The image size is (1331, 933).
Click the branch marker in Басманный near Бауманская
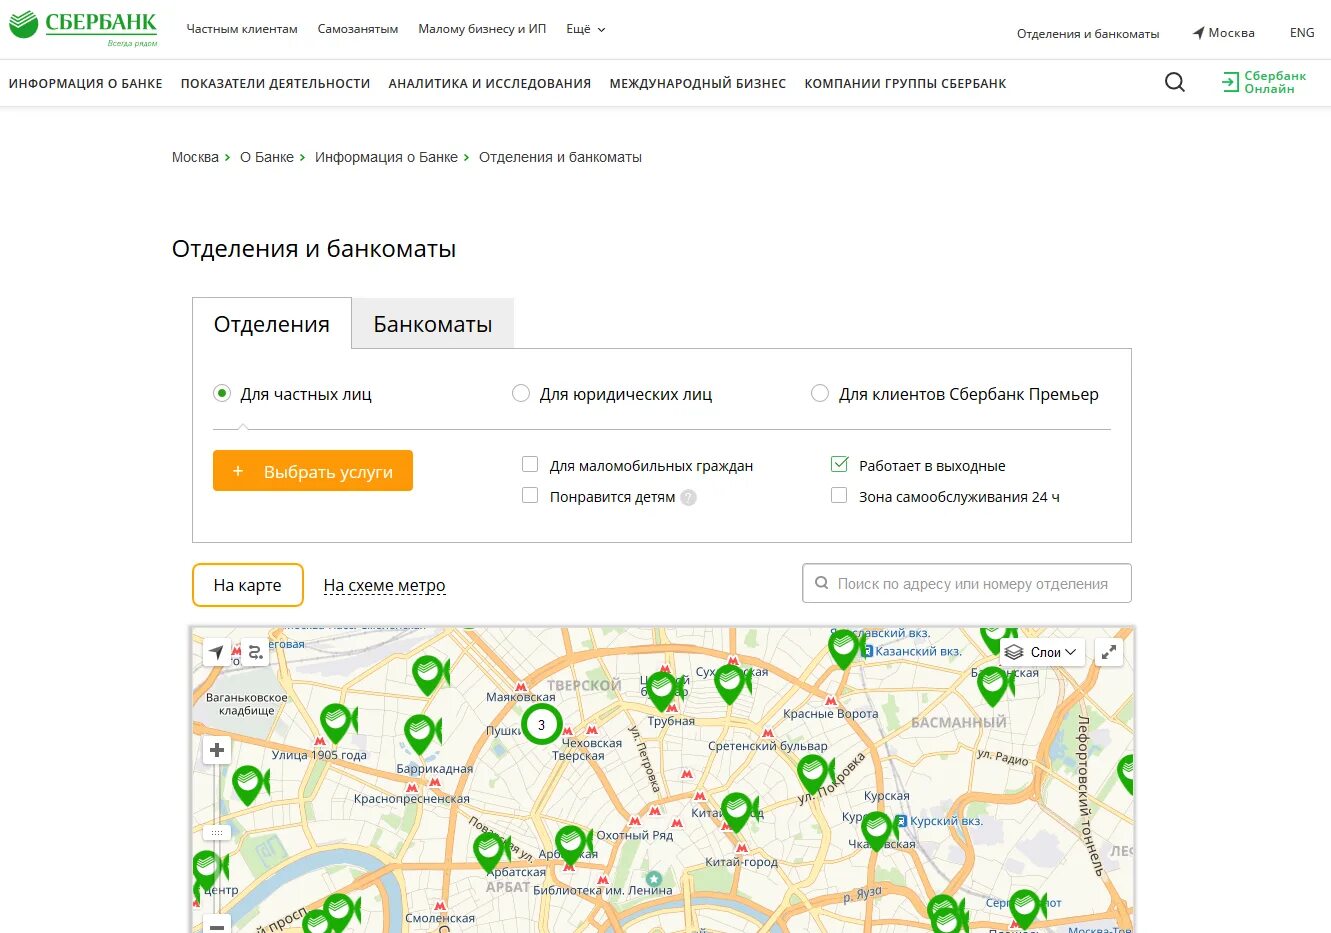click(x=993, y=686)
